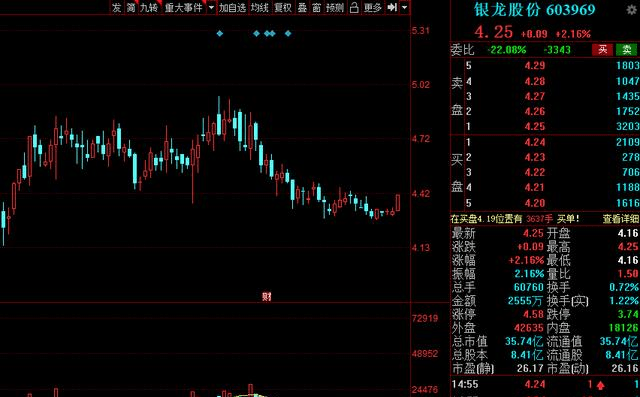Toggle the 九转 indicator
Screen dimensions: 640x397
149,7
